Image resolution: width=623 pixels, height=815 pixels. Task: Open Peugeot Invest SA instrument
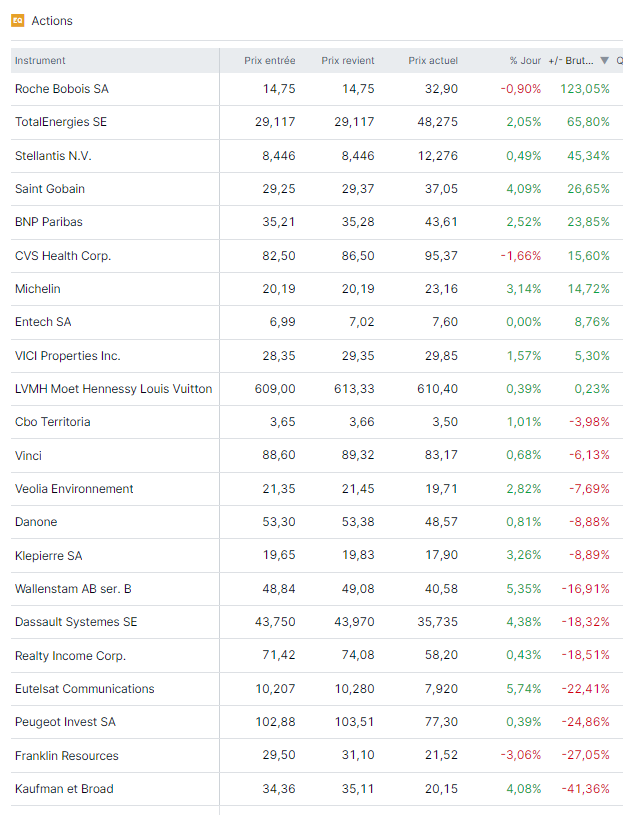[x=65, y=722]
